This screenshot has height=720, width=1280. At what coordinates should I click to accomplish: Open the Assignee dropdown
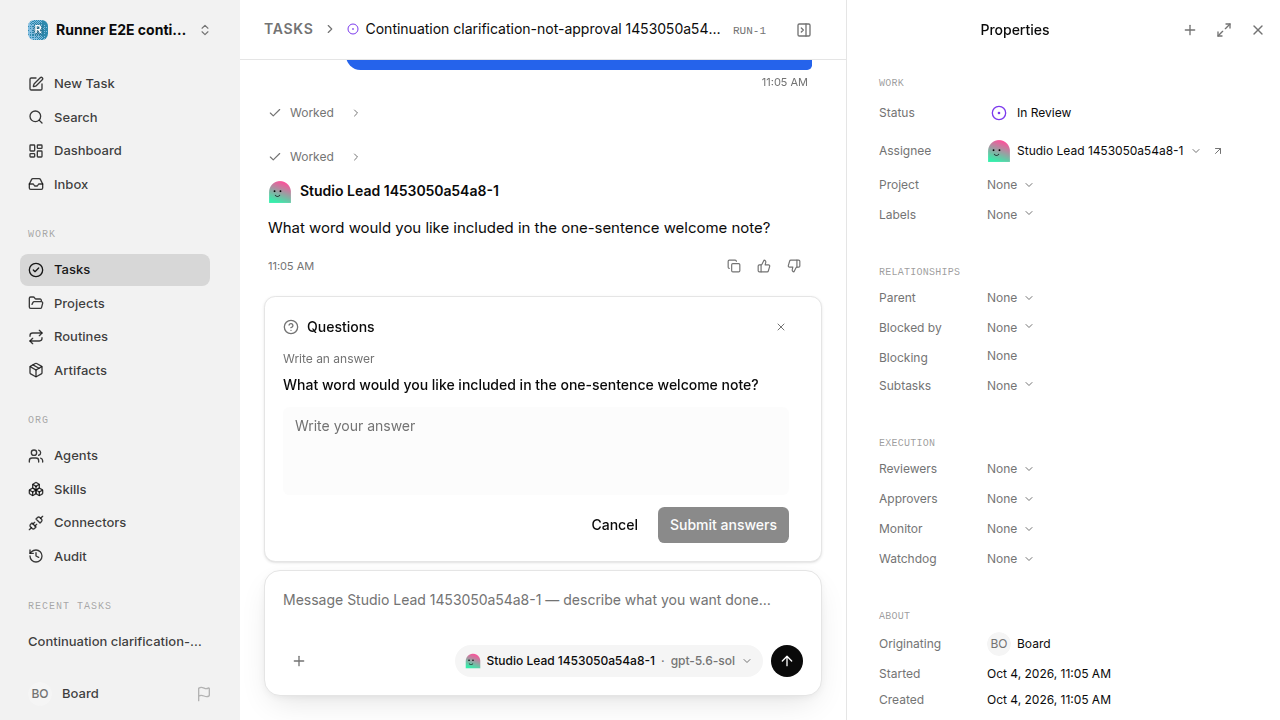1094,151
